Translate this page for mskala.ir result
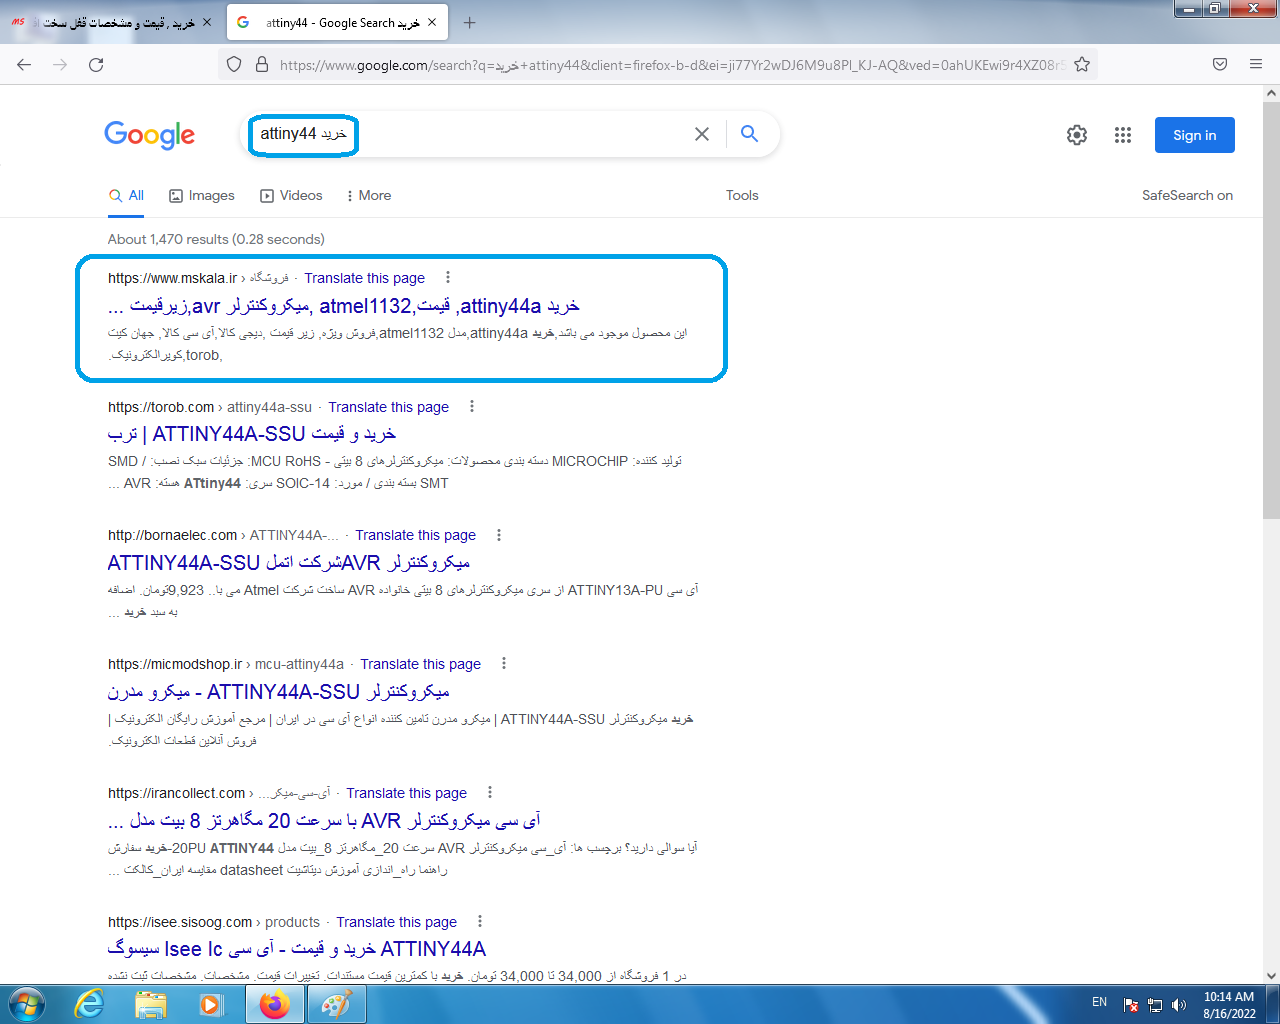This screenshot has height=1024, width=1280. (x=365, y=278)
